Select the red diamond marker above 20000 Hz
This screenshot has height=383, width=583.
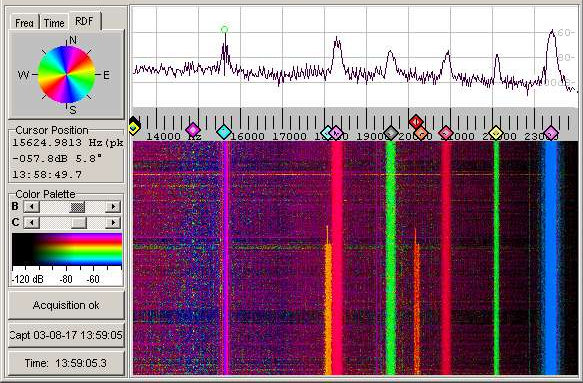tap(416, 122)
